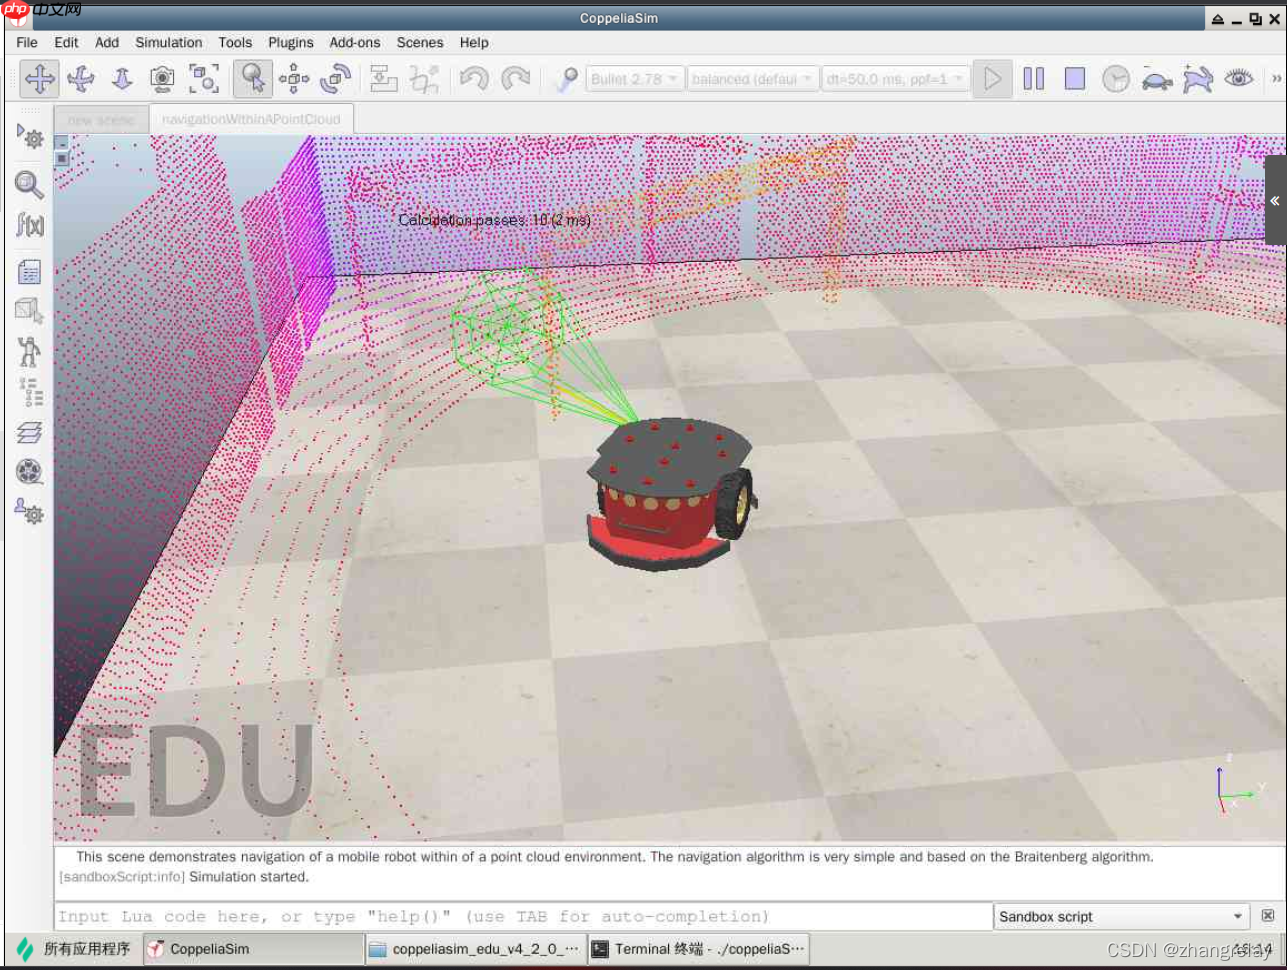Open the dt=50.0 ms time step dropdown
Viewport: 1287px width, 970px height.
click(894, 79)
